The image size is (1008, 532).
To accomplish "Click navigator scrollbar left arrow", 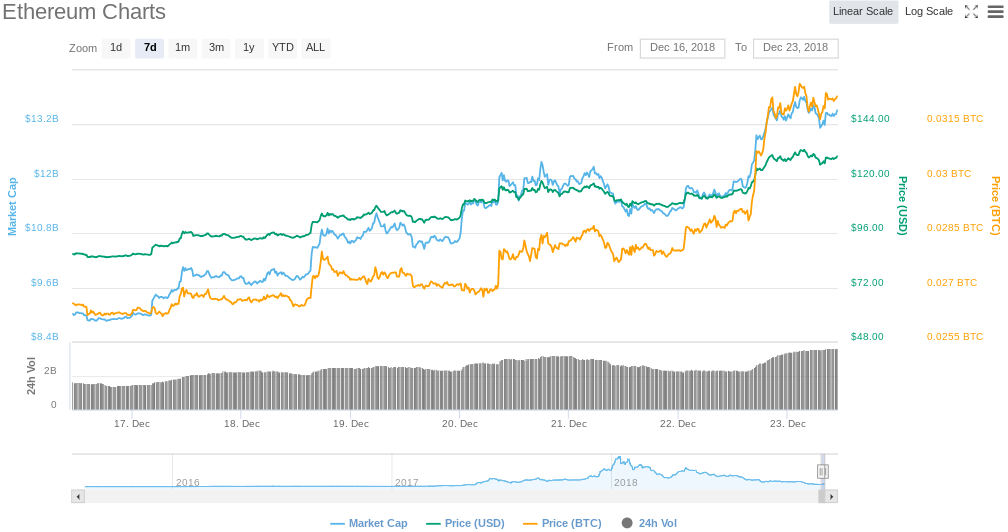I will tap(78, 497).
